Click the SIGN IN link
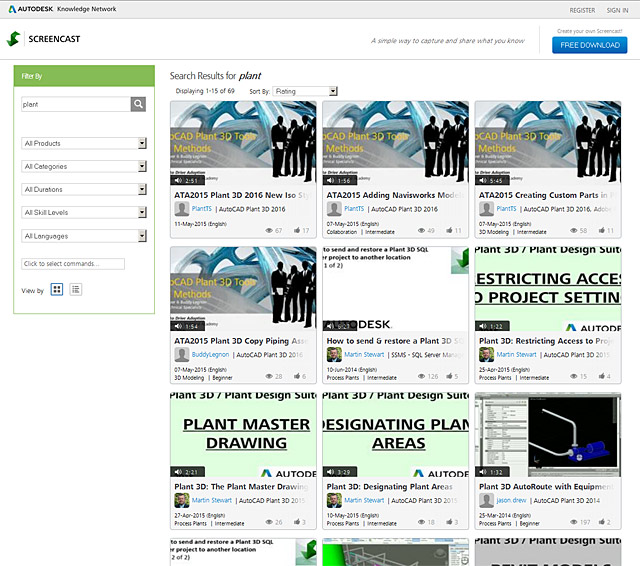The width and height of the screenshot is (640, 566). (617, 10)
